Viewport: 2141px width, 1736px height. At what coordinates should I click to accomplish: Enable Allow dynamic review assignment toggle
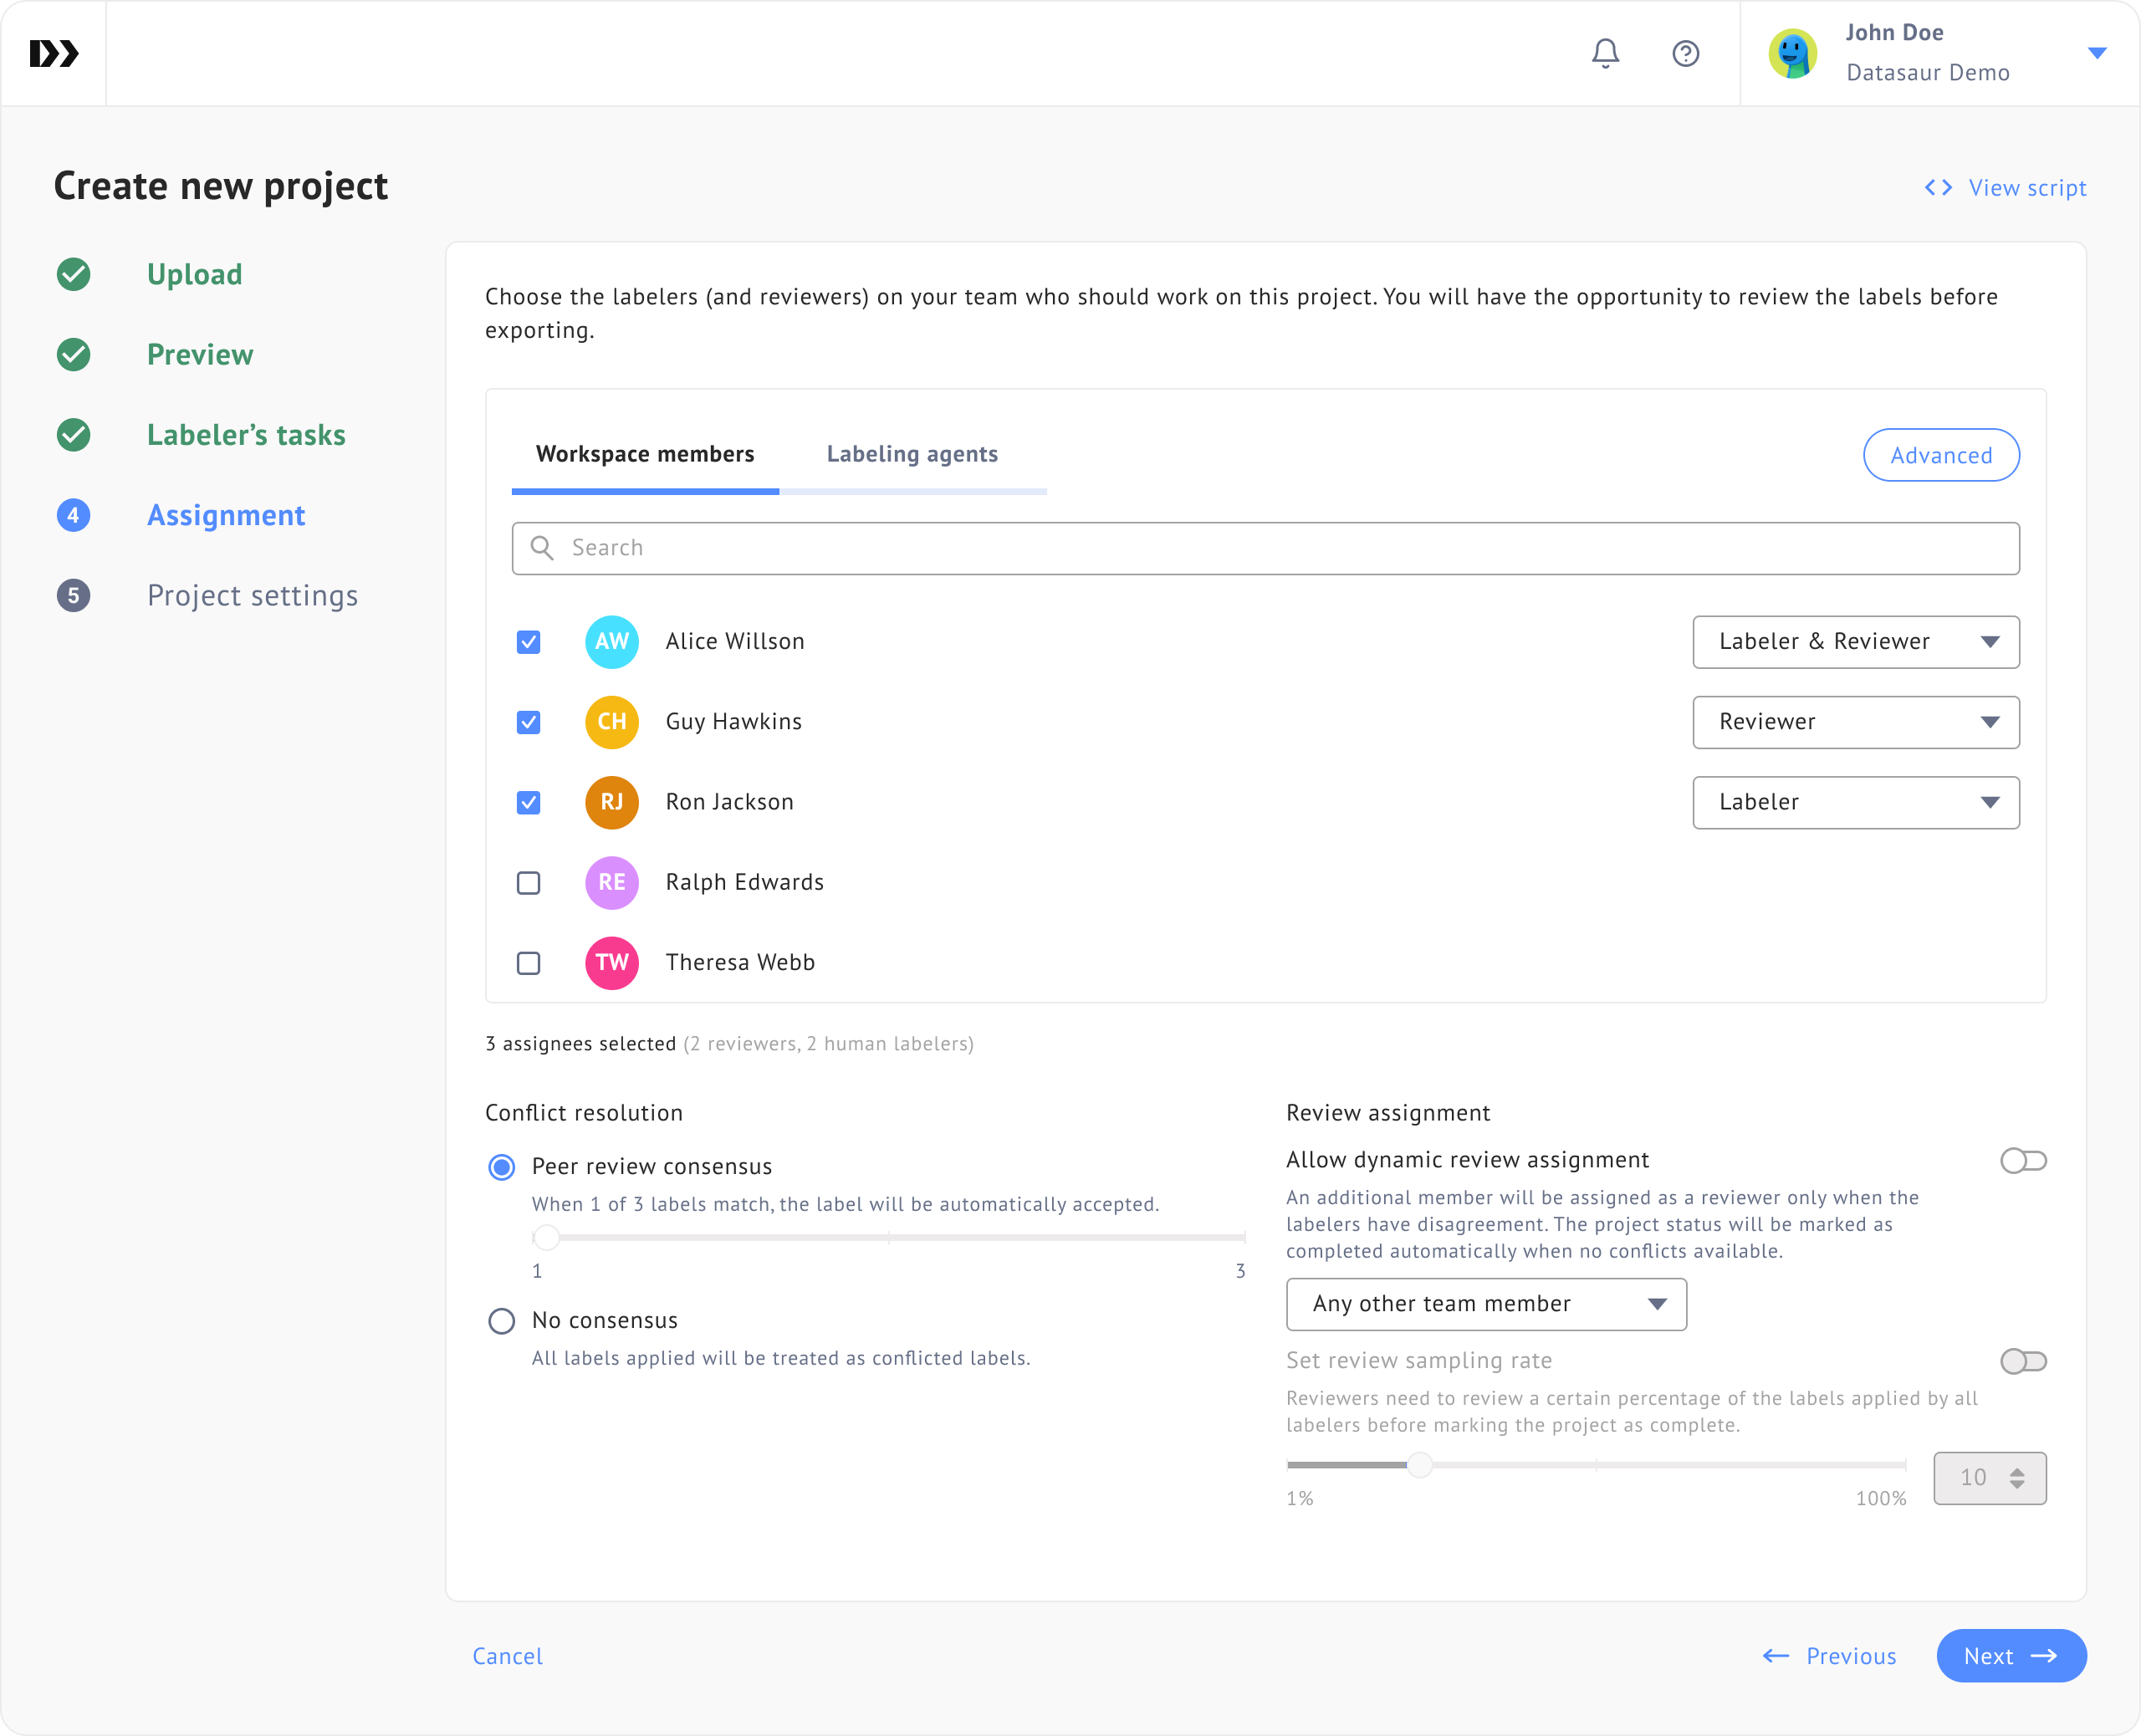pos(2022,1161)
